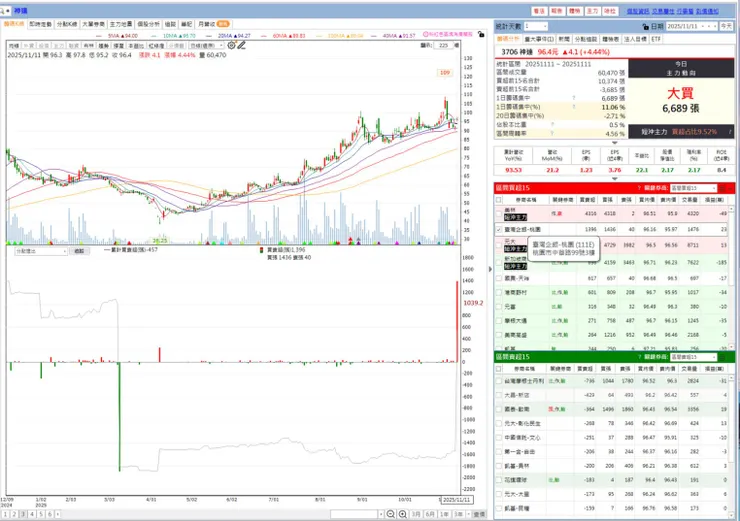The width and height of the screenshot is (740, 521).
Task: Click the 3年 range button
Action: [x=458, y=514]
